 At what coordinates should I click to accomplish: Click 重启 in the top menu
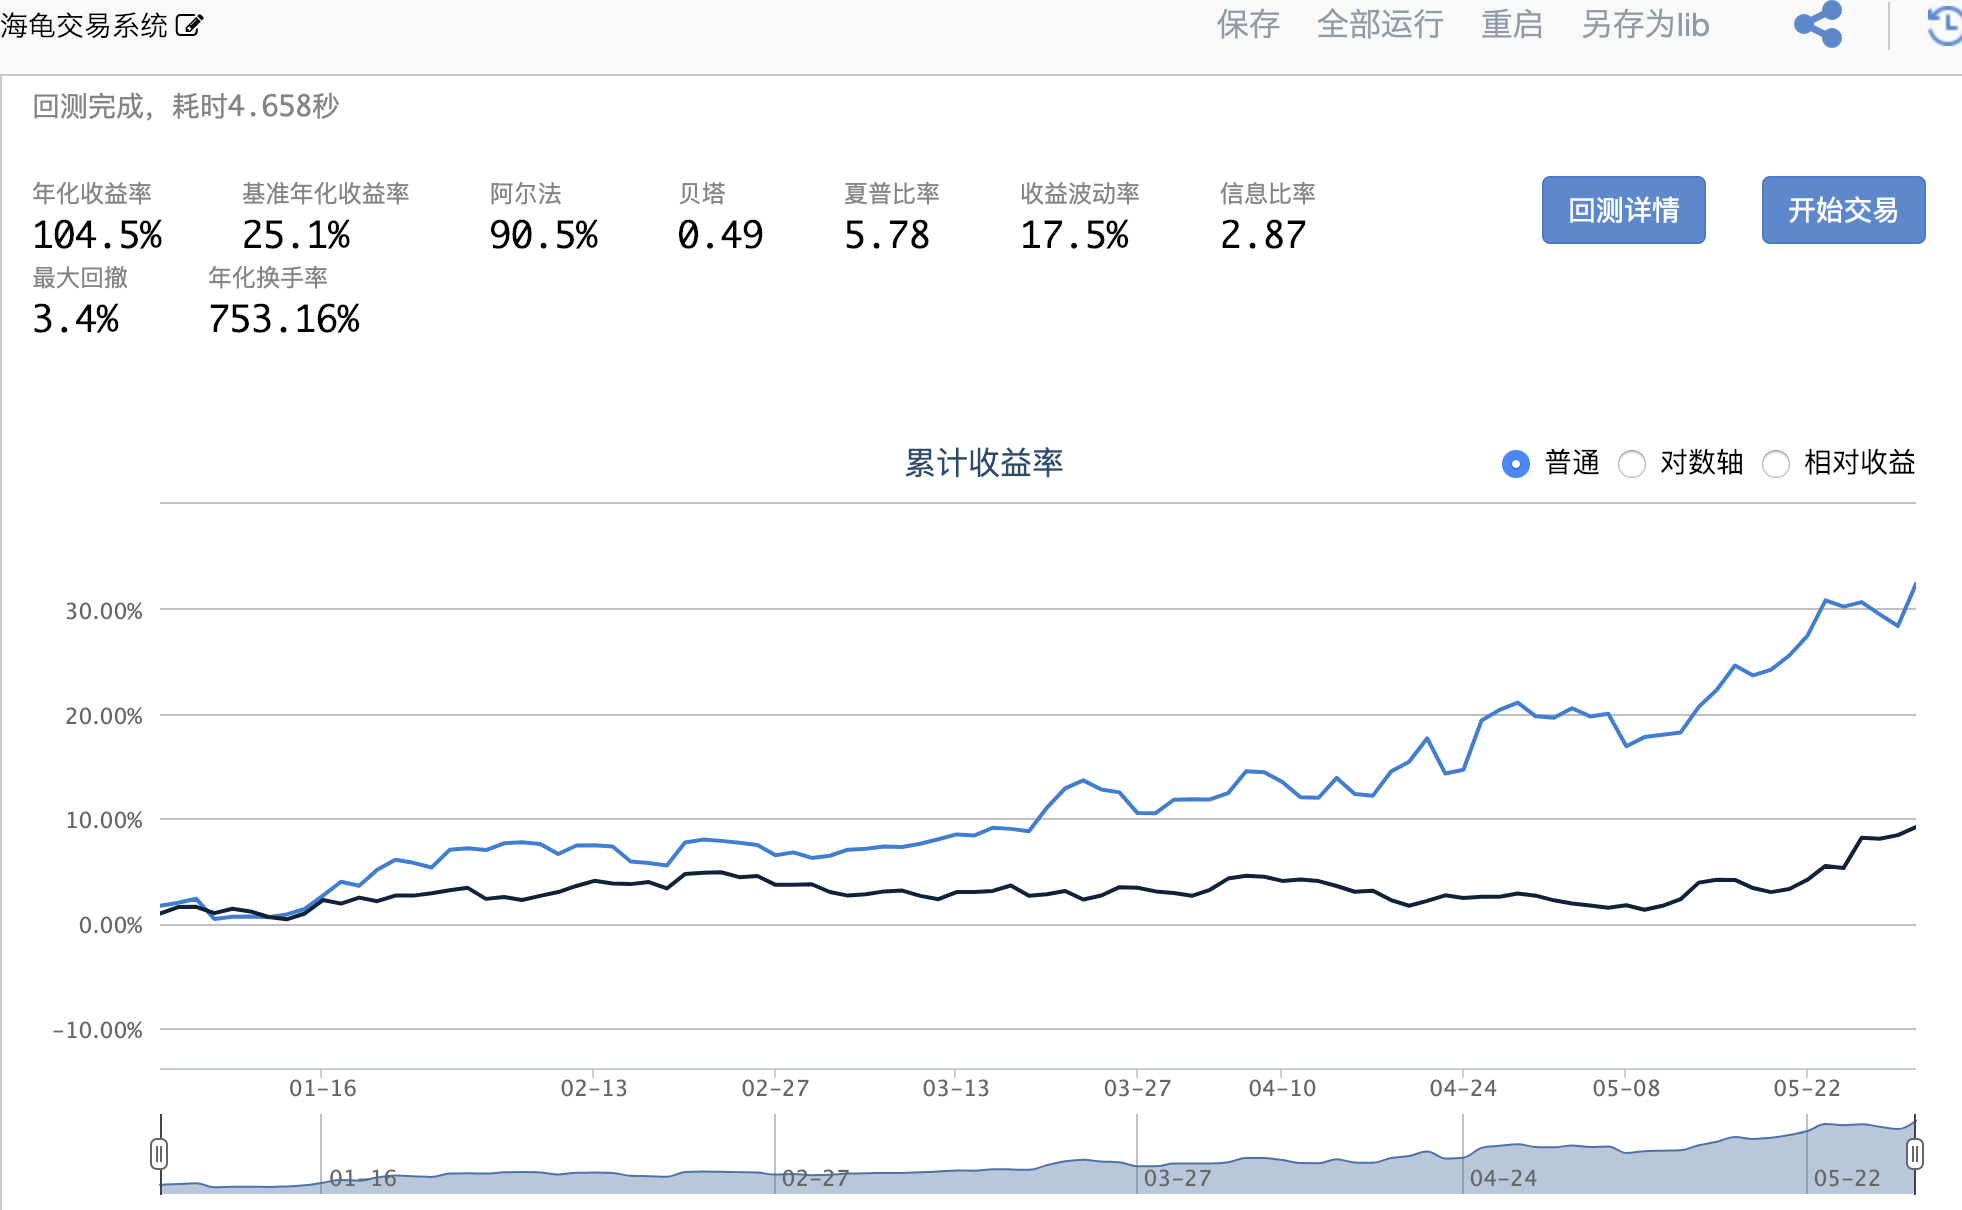point(1512,25)
